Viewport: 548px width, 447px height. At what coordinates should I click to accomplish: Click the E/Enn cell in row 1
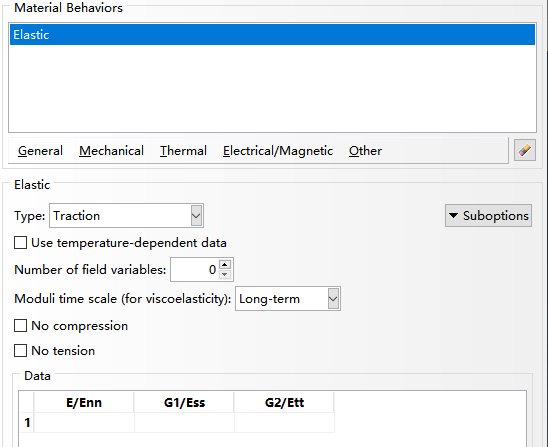(x=84, y=423)
